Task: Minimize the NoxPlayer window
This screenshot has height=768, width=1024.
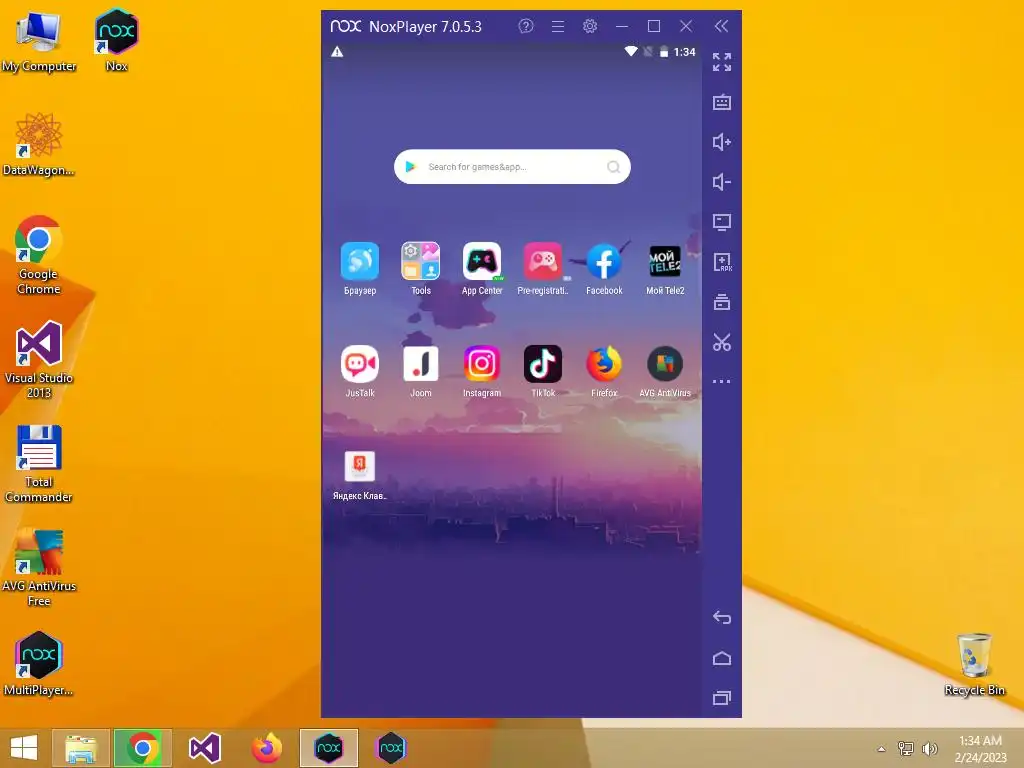Action: 622,26
